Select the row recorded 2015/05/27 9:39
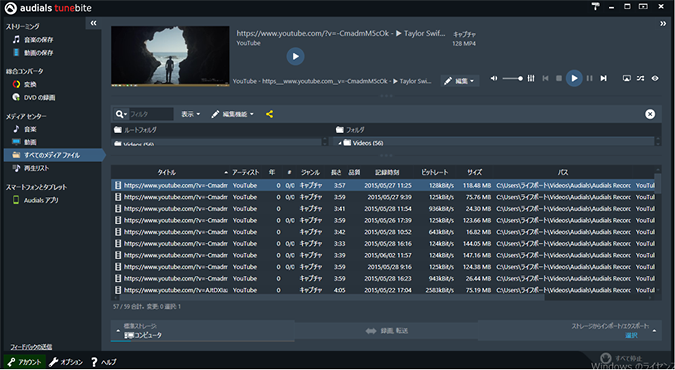 (383, 197)
